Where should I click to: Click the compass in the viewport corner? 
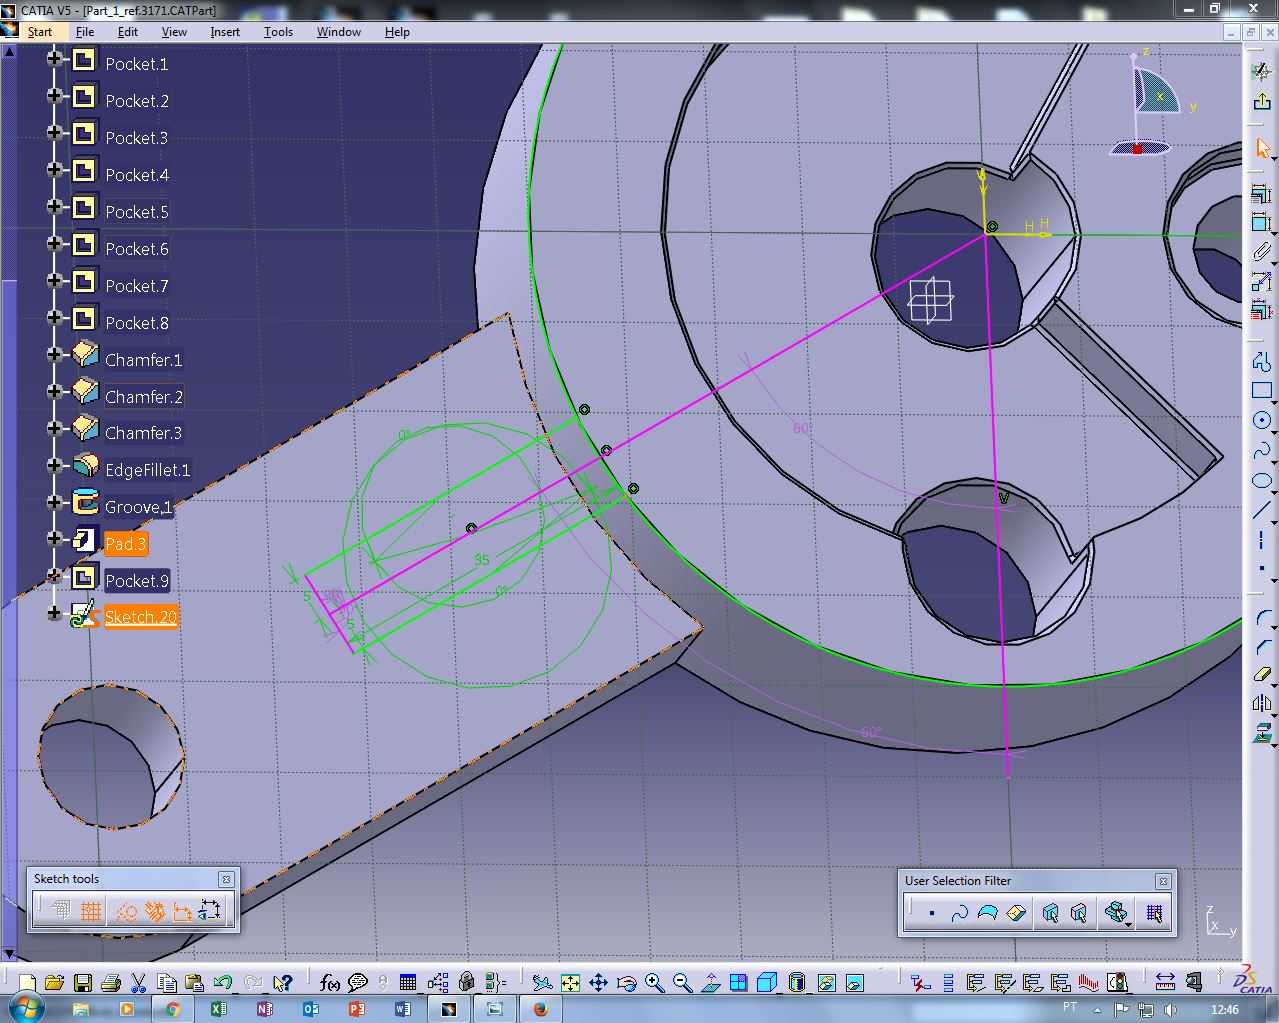coord(1153,104)
